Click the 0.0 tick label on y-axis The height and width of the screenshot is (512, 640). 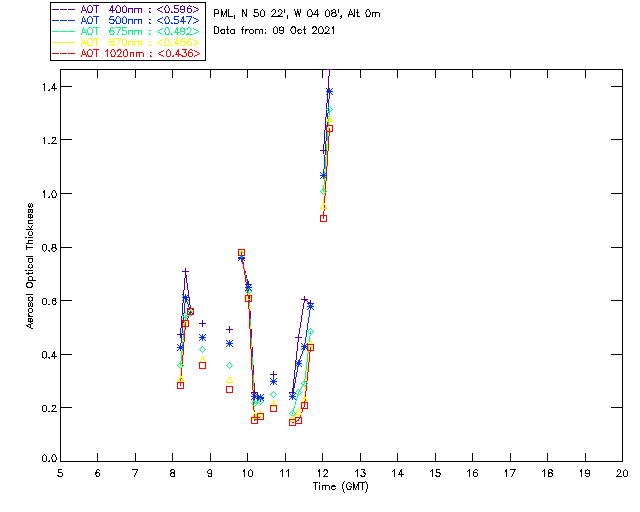(x=47, y=461)
